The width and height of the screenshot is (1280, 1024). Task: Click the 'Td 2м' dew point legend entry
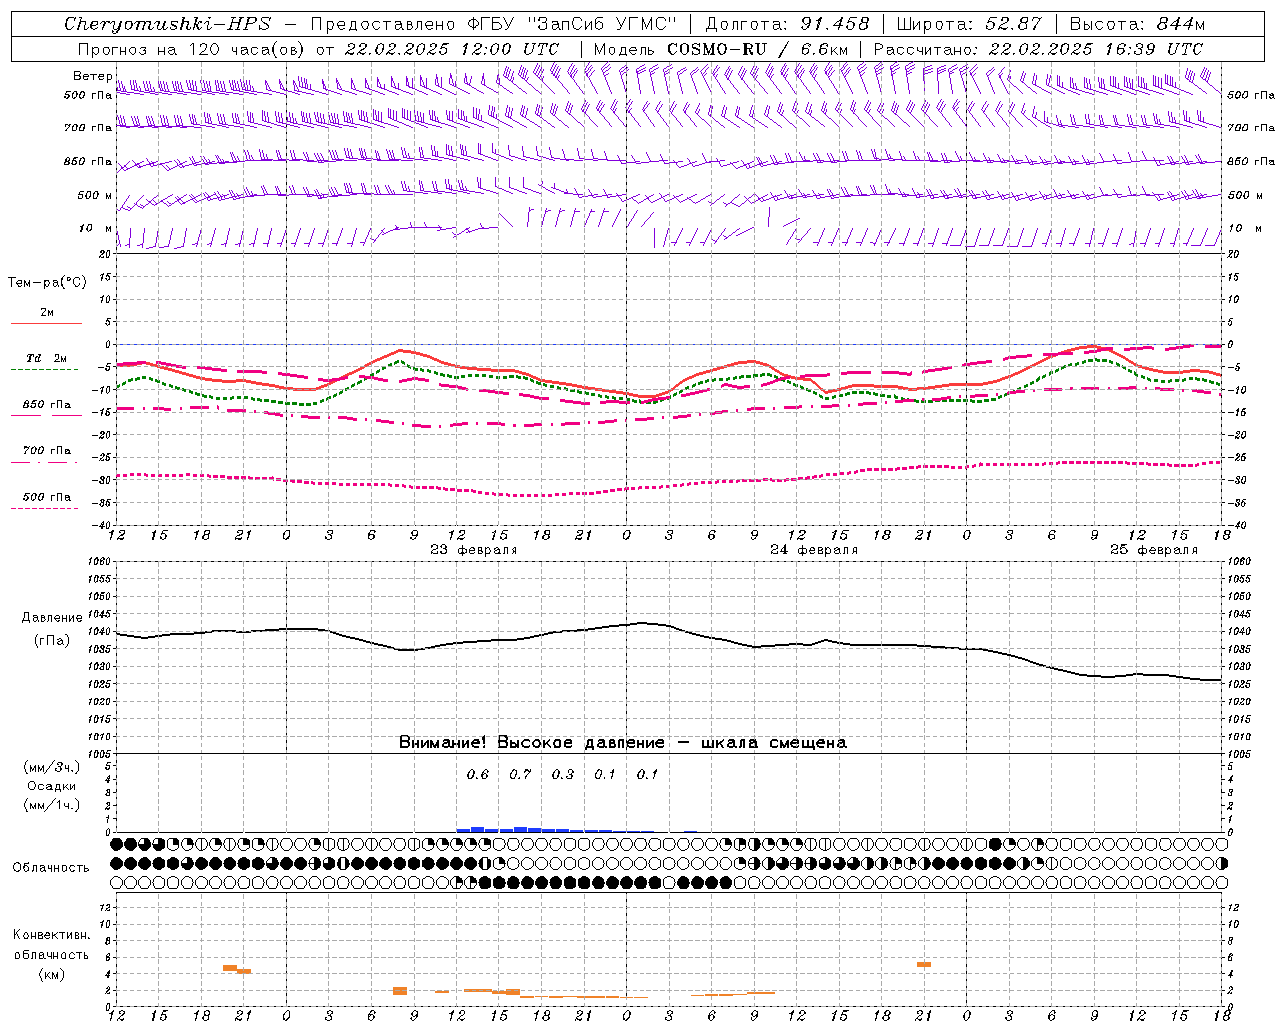click(47, 358)
